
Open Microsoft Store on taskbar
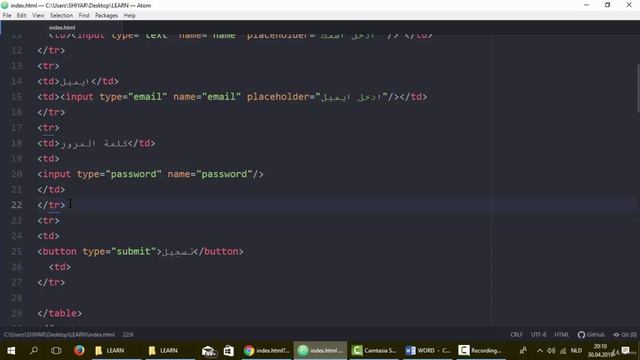229,351
